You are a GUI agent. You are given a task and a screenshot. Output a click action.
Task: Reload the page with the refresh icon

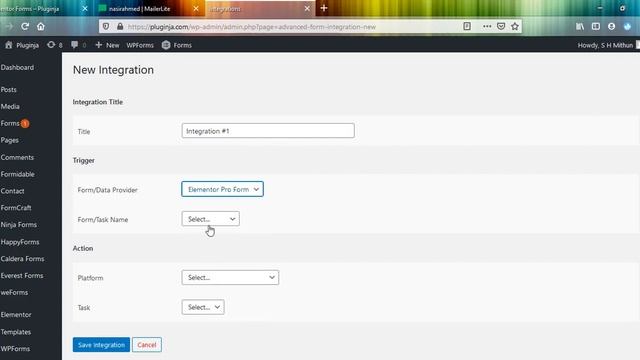click(x=25, y=27)
